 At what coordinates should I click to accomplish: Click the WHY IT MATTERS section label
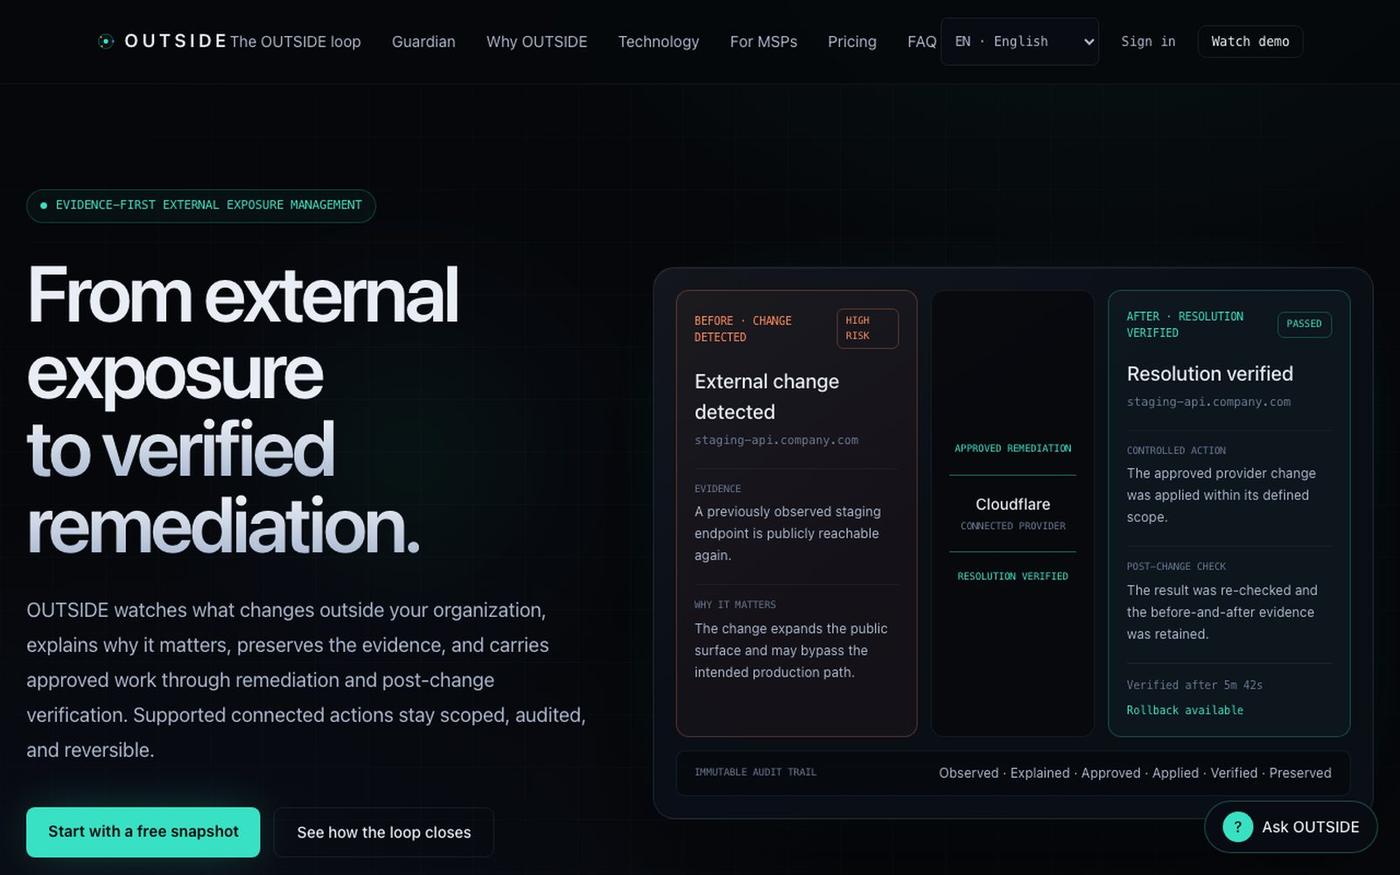pos(734,605)
